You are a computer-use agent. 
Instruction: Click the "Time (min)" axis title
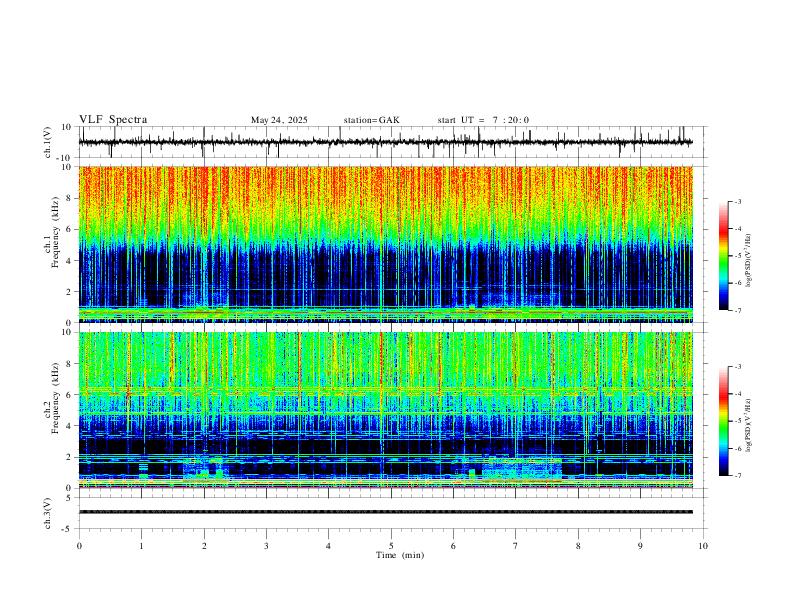(400, 555)
